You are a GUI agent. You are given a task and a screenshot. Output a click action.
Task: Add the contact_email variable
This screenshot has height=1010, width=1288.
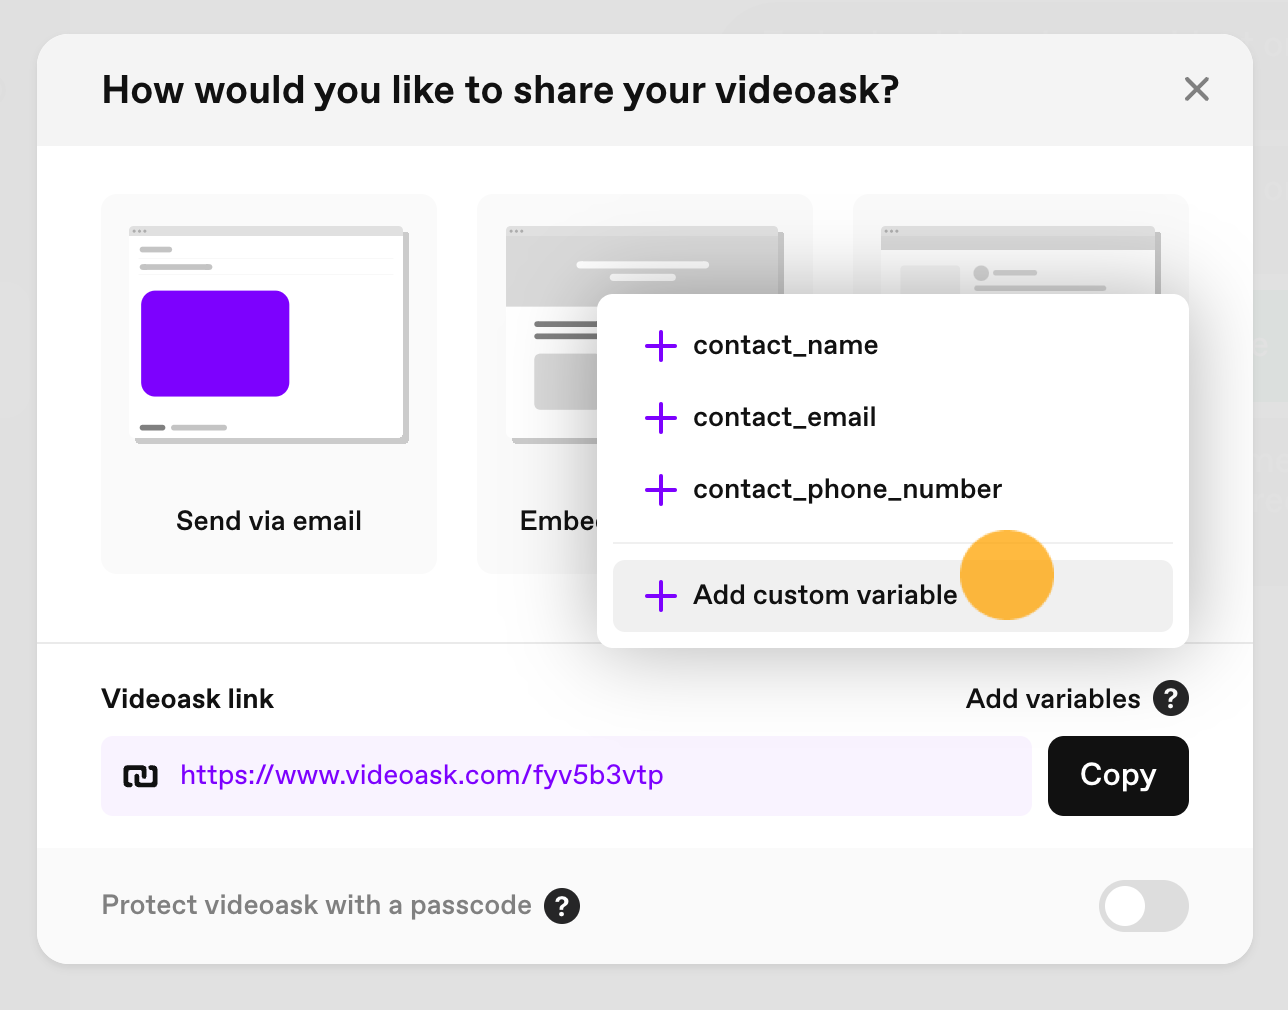(892, 417)
